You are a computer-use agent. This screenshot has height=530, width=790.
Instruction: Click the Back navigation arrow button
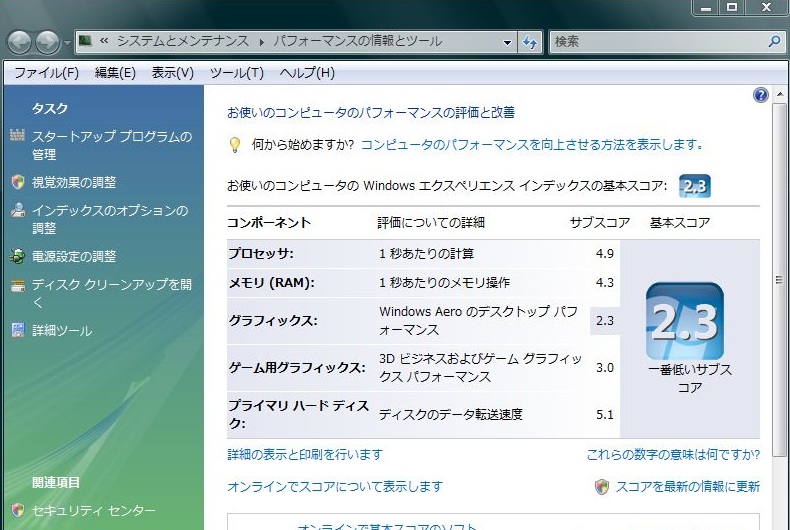(x=19, y=42)
